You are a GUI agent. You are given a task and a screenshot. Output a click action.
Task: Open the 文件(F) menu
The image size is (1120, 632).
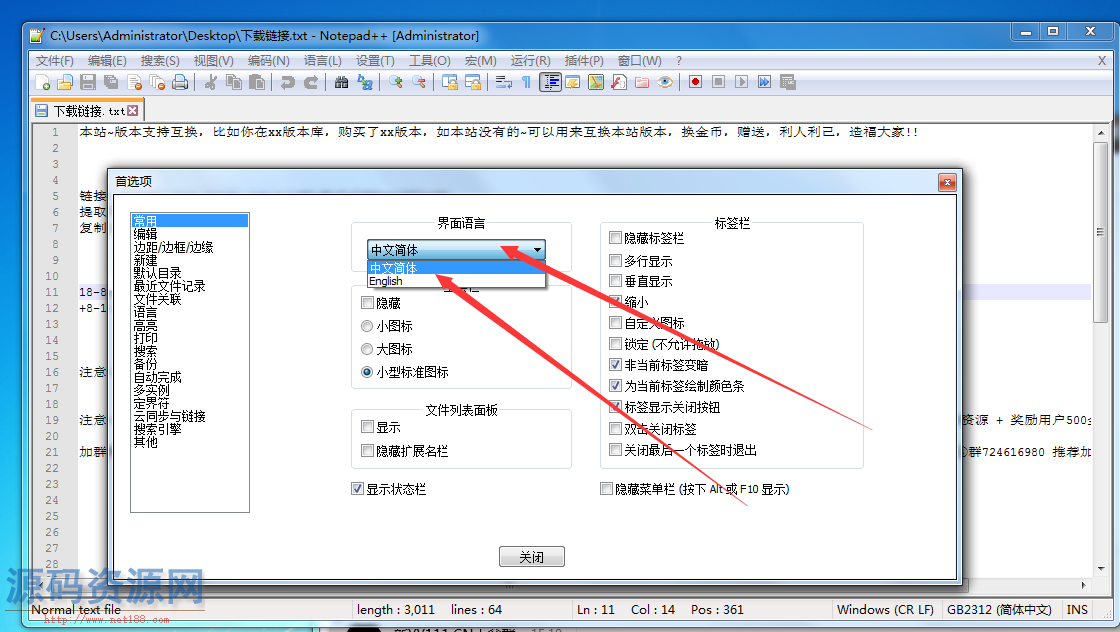(x=54, y=61)
